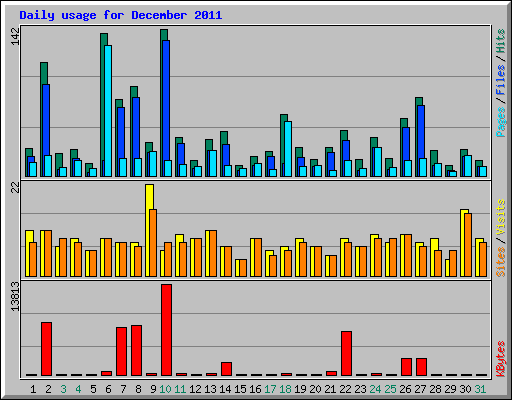Click the red KBytes bar for day 26

(x=406, y=367)
